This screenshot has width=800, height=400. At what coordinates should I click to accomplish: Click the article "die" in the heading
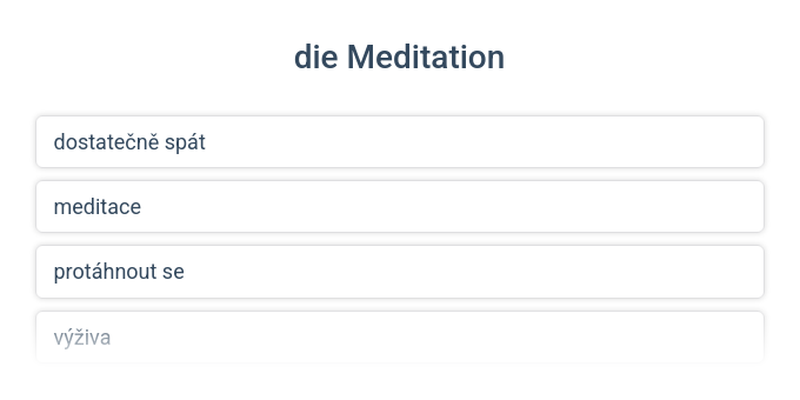[x=316, y=57]
